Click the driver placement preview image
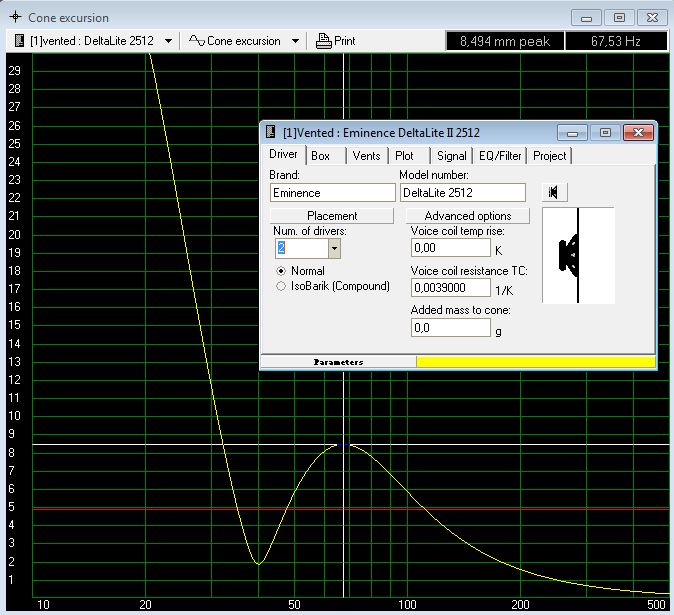The height and width of the screenshot is (615, 674). (x=578, y=255)
